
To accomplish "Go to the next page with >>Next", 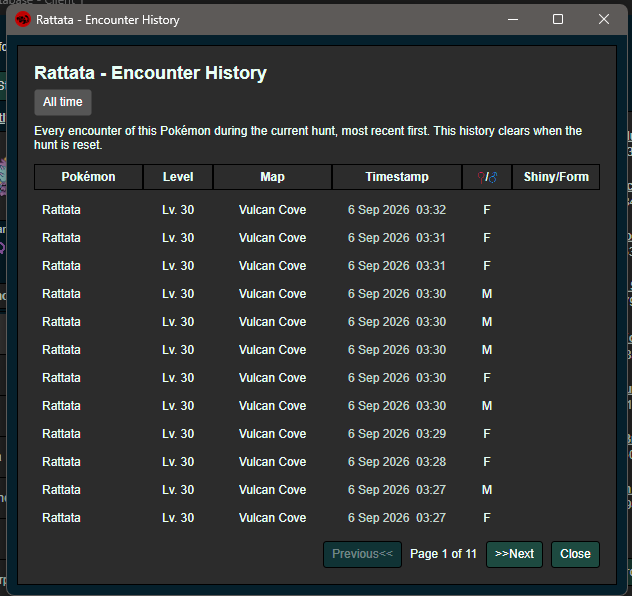I will click(x=514, y=554).
